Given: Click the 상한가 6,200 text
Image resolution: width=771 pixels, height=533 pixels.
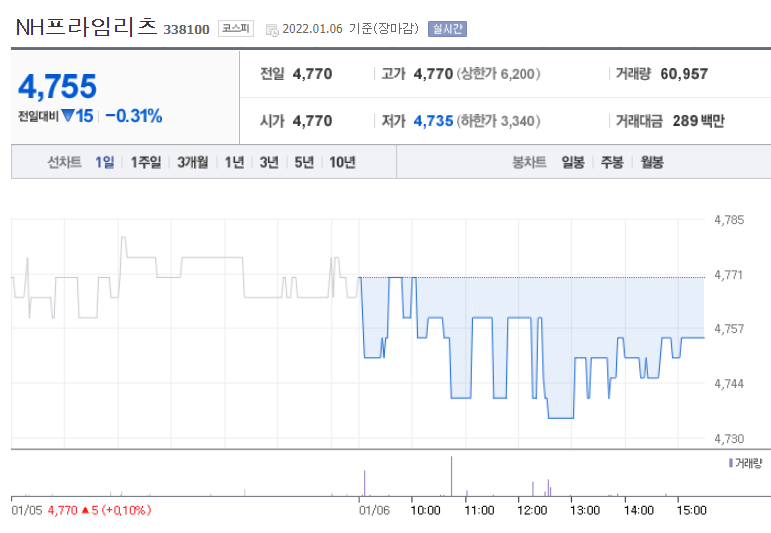Looking at the screenshot, I should [499, 74].
